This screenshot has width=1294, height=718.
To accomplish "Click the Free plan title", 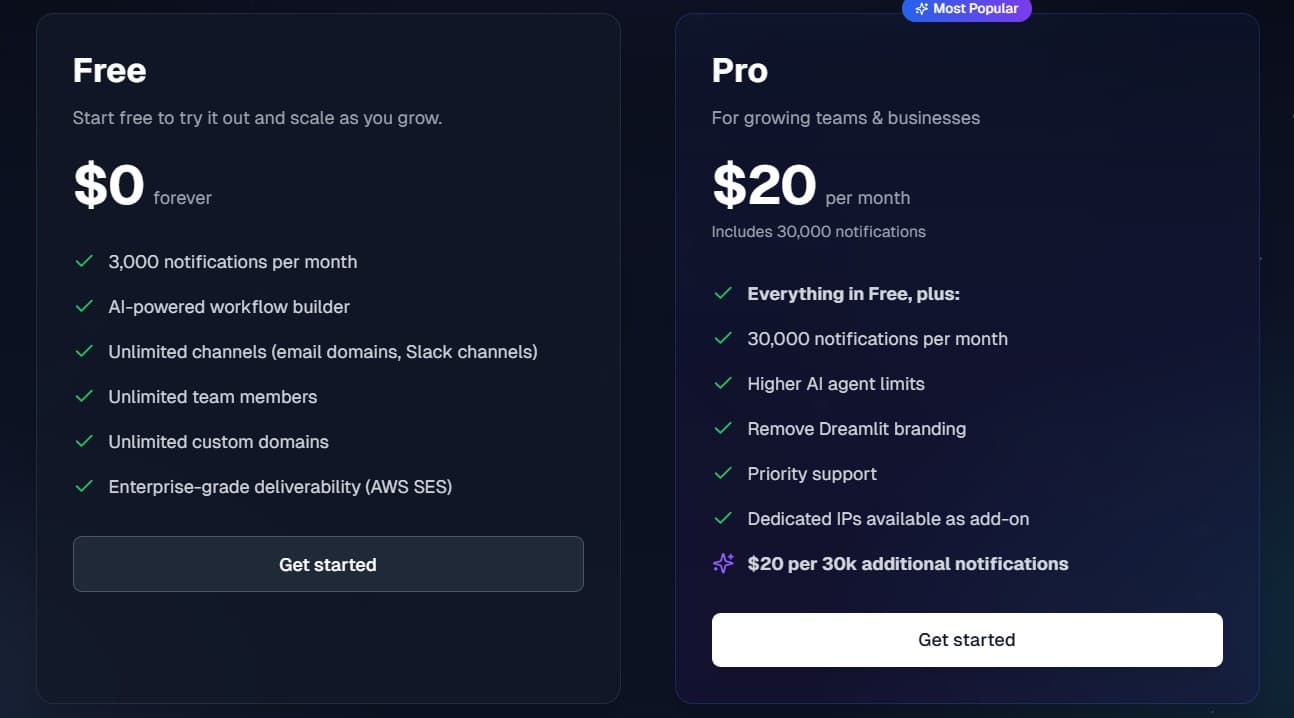I will pyautogui.click(x=109, y=70).
